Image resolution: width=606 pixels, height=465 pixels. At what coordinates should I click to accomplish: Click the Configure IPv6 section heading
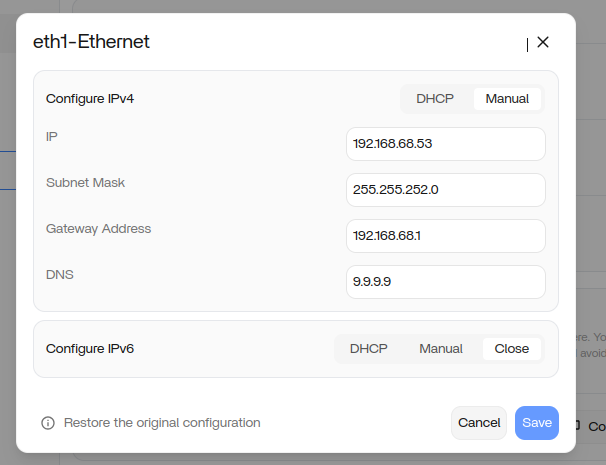[x=90, y=349]
